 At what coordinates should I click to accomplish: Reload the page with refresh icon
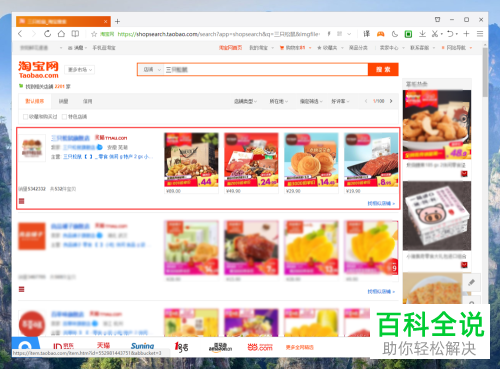(47, 34)
